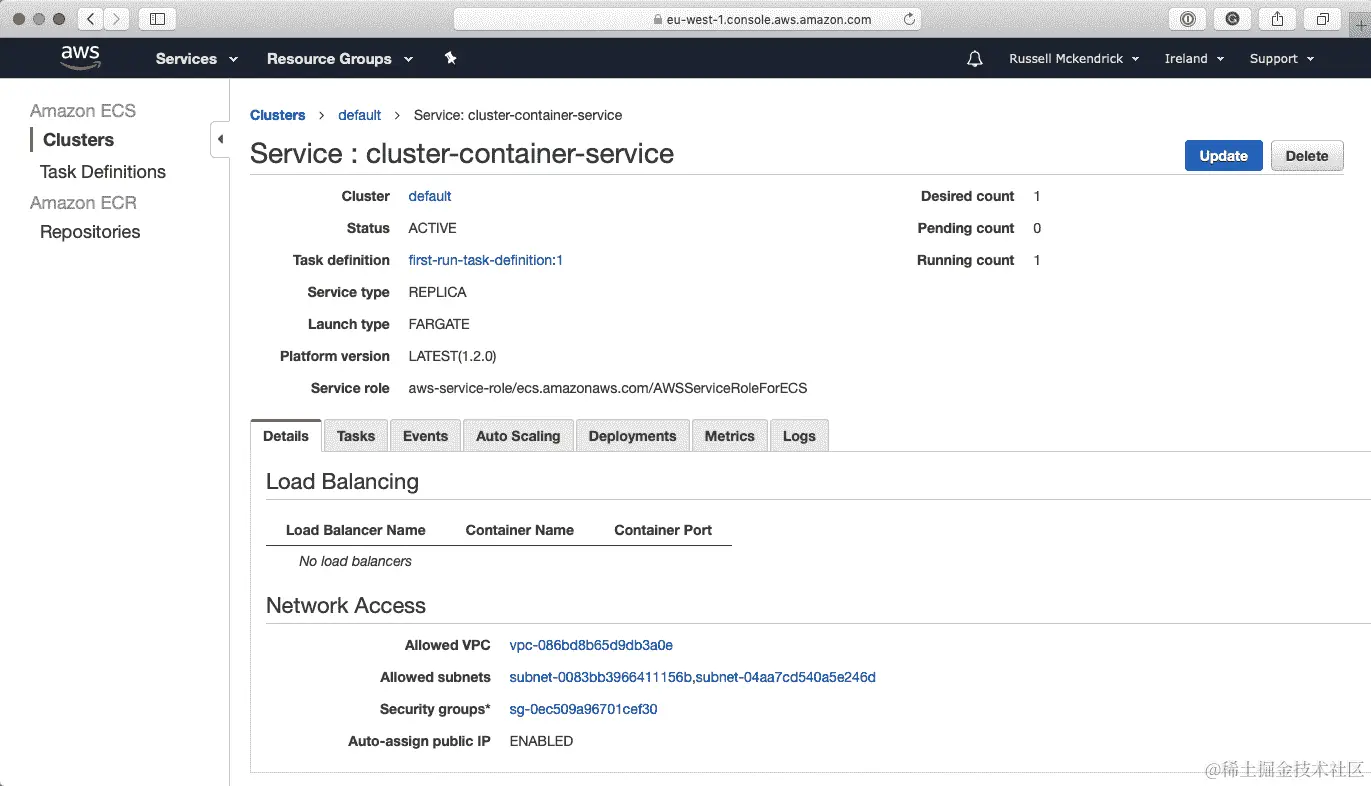Click the REPLICA service type value
This screenshot has width=1371, height=786.
(438, 292)
